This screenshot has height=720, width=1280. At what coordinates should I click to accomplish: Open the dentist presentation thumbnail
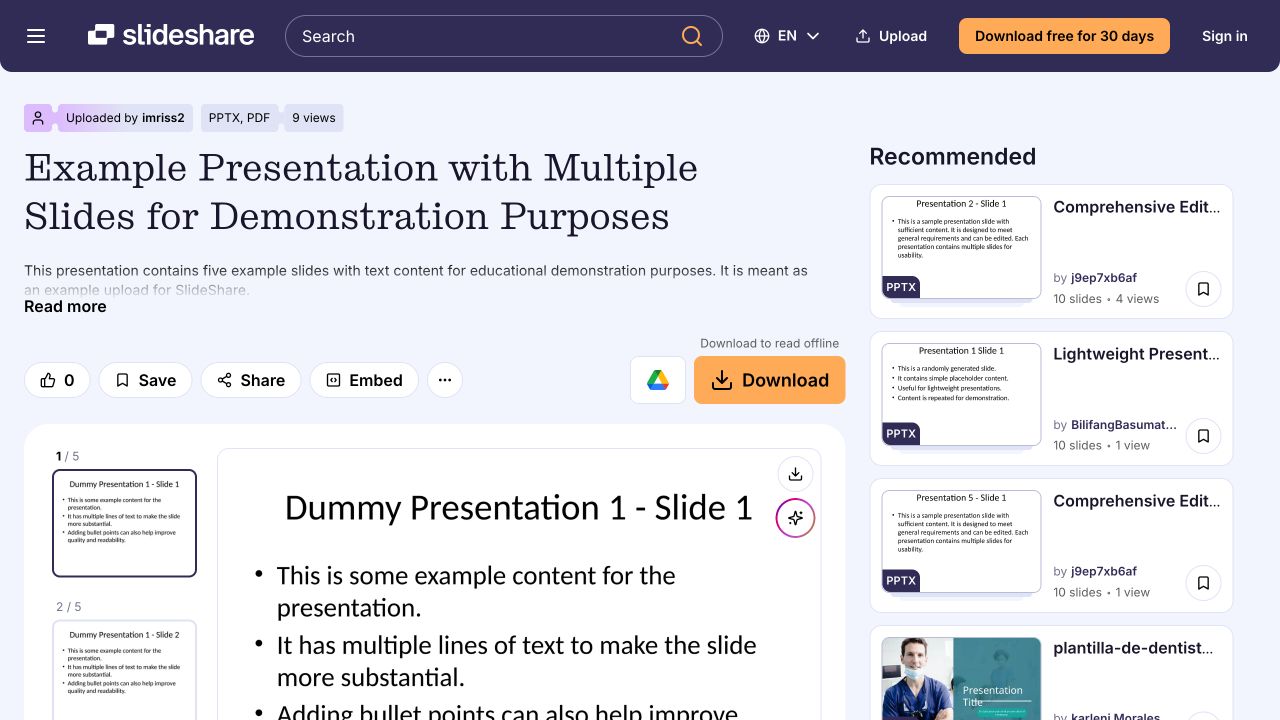[961, 679]
